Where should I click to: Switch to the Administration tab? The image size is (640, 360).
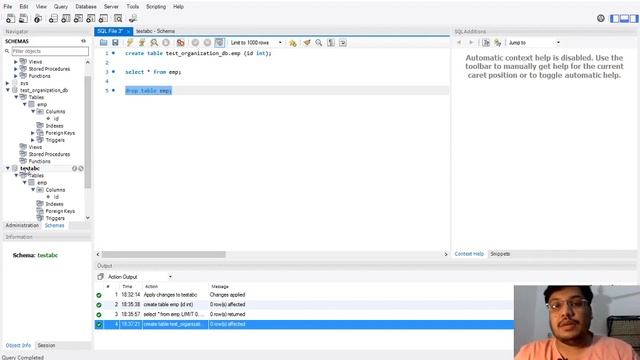(x=22, y=225)
